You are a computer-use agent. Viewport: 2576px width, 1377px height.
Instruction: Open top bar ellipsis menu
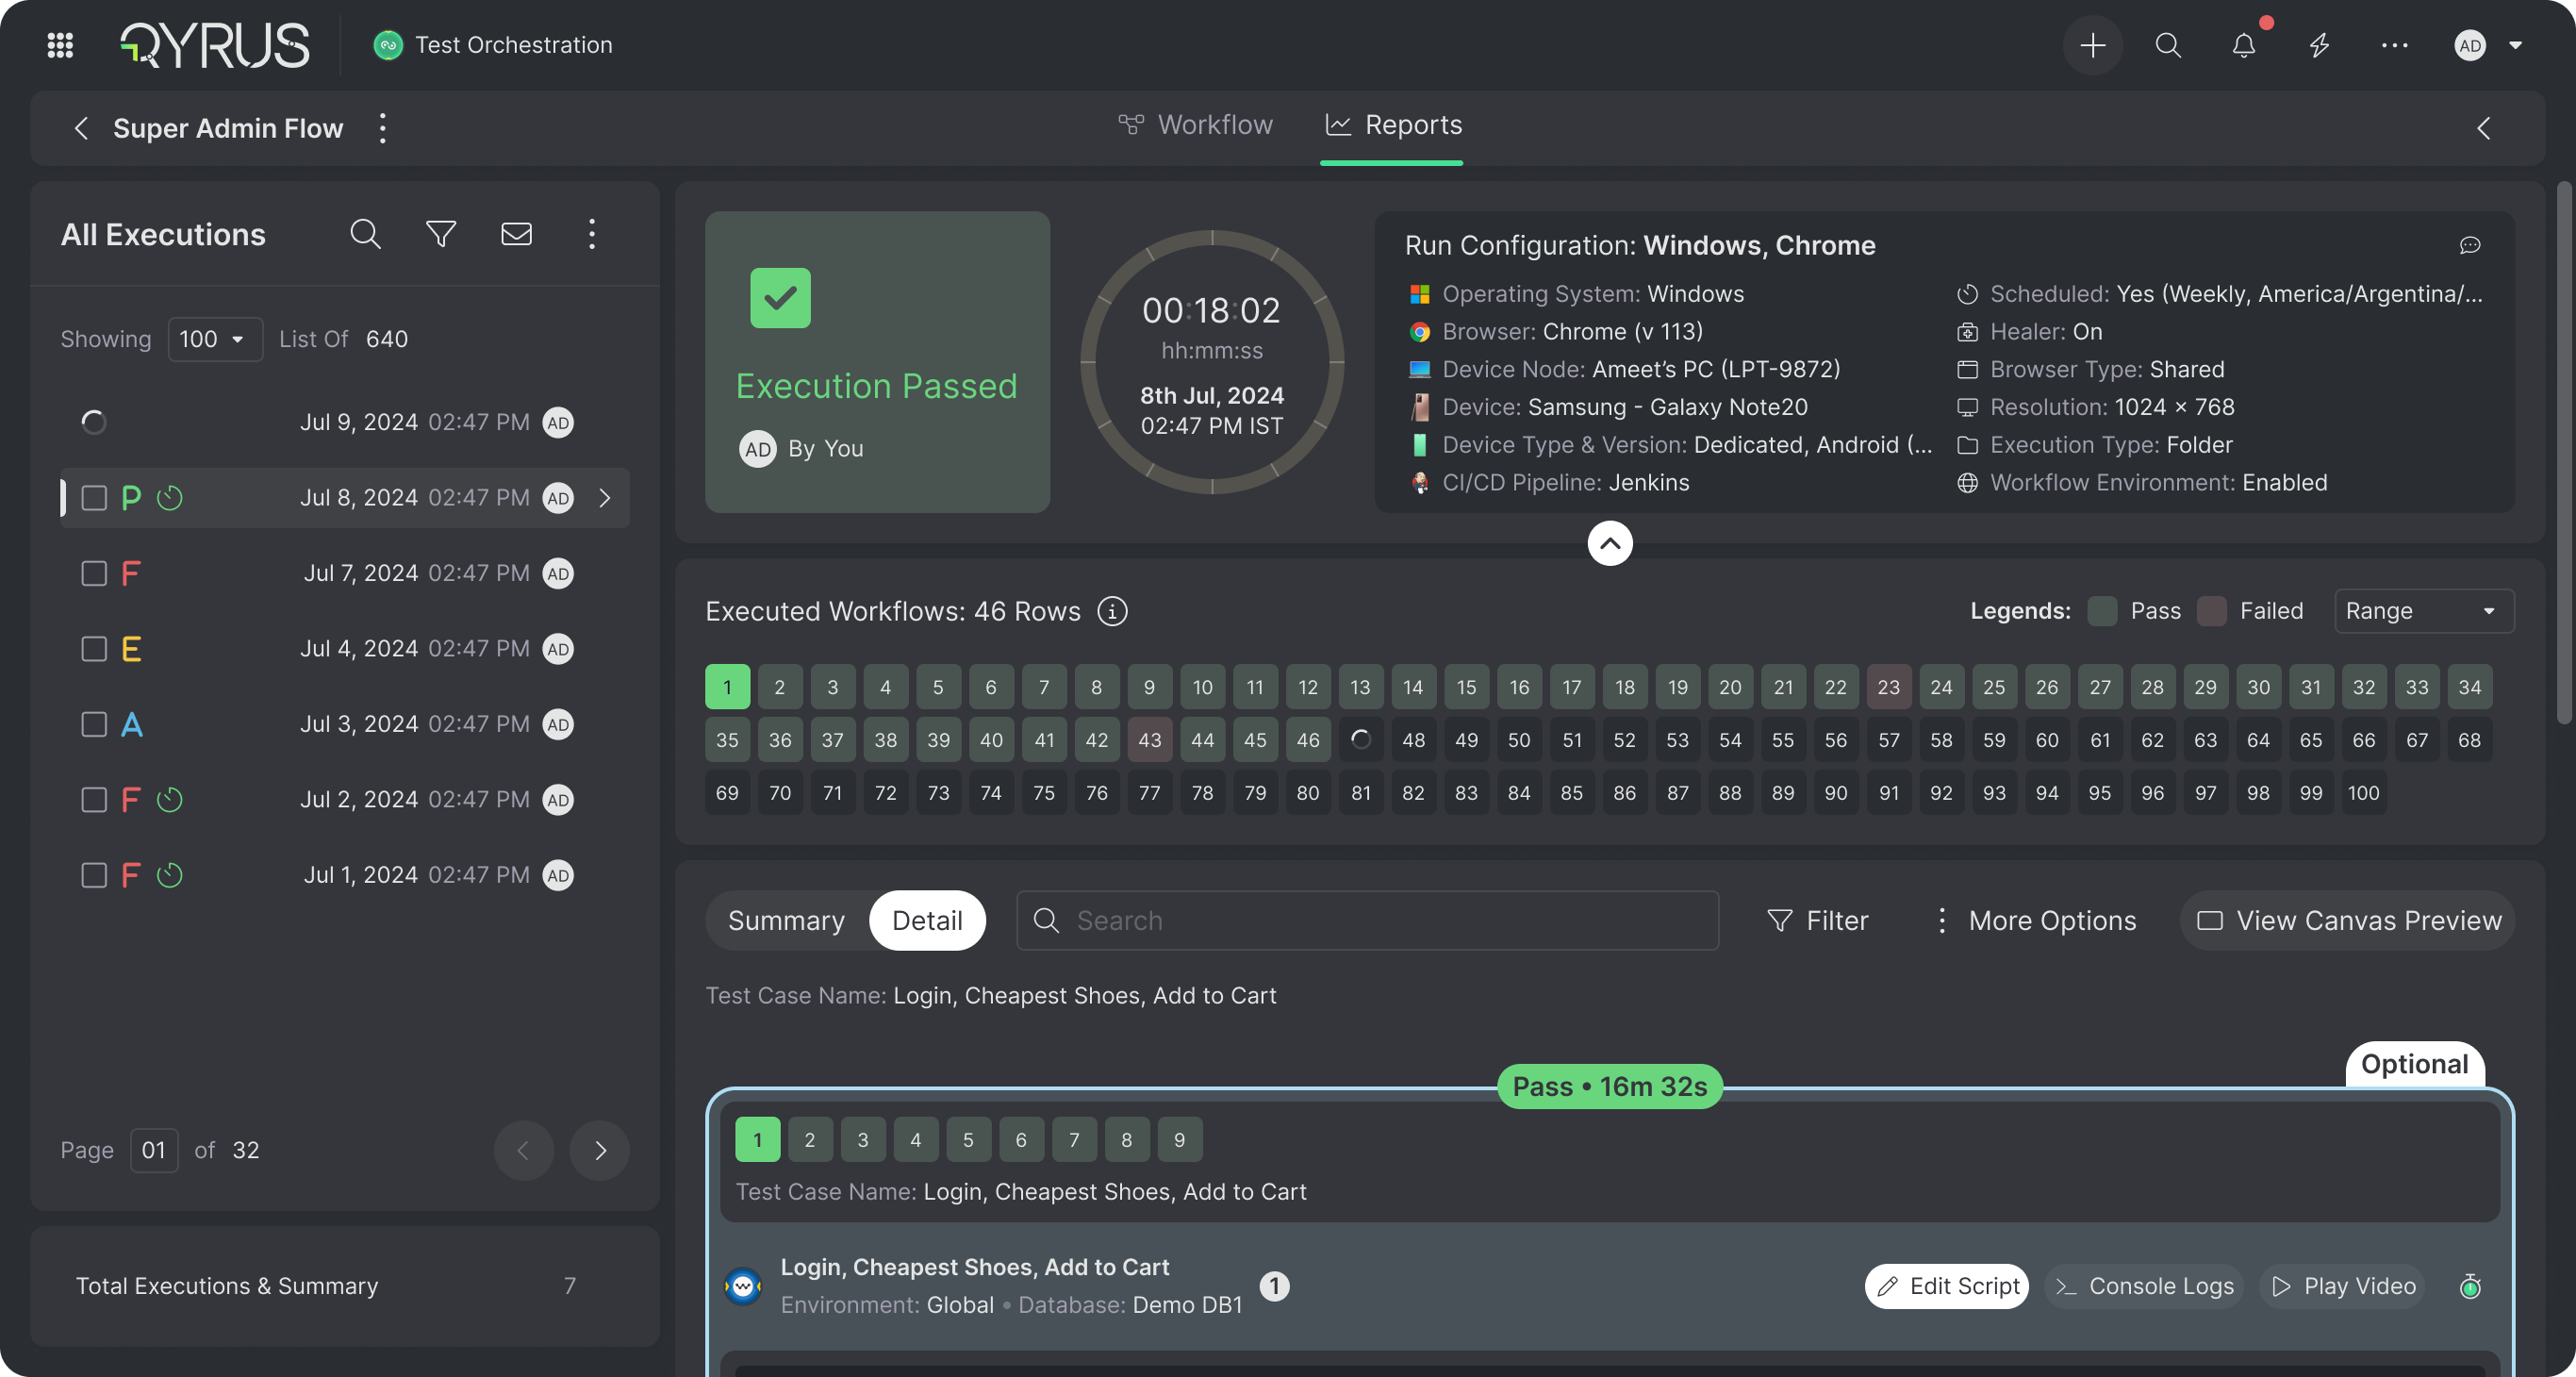tap(2395, 45)
